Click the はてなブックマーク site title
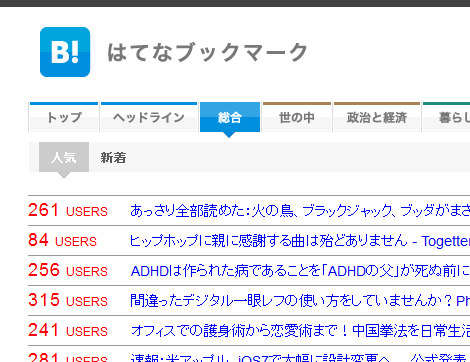Image resolution: width=470 pixels, height=362 pixels. [x=207, y=52]
